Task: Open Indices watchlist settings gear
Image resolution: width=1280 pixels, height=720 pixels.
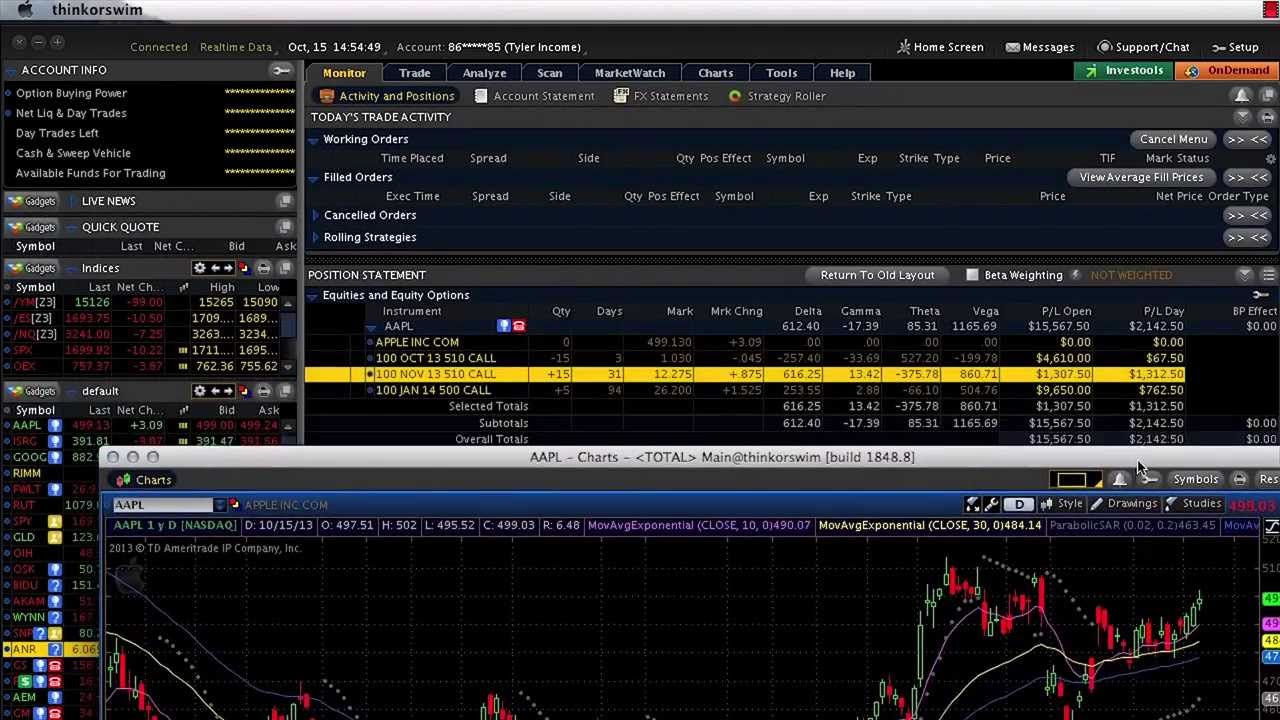Action: [x=200, y=268]
